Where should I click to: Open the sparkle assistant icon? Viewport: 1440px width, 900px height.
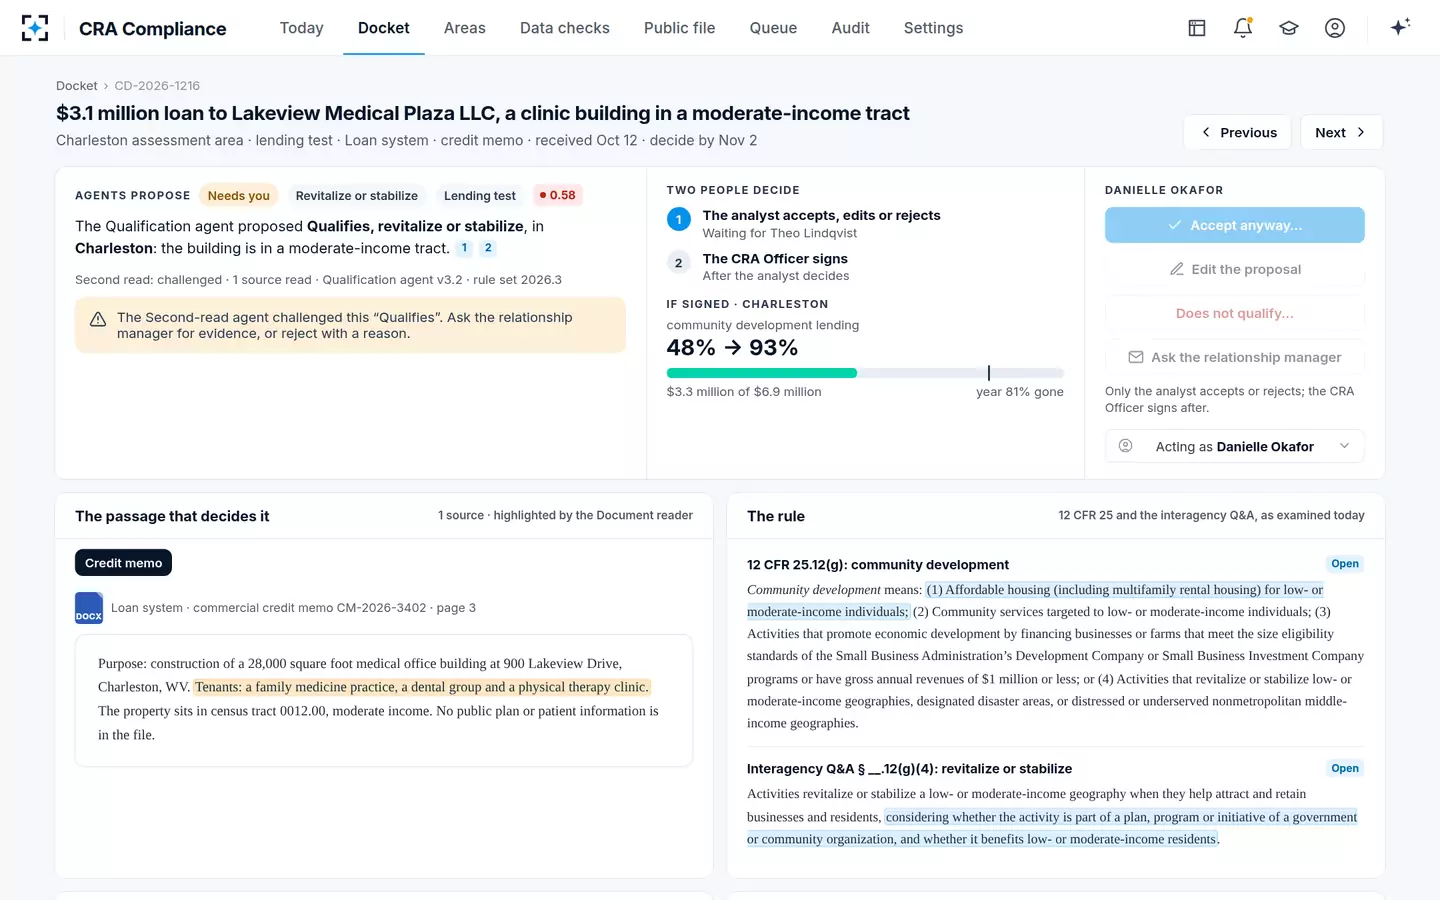click(1400, 27)
